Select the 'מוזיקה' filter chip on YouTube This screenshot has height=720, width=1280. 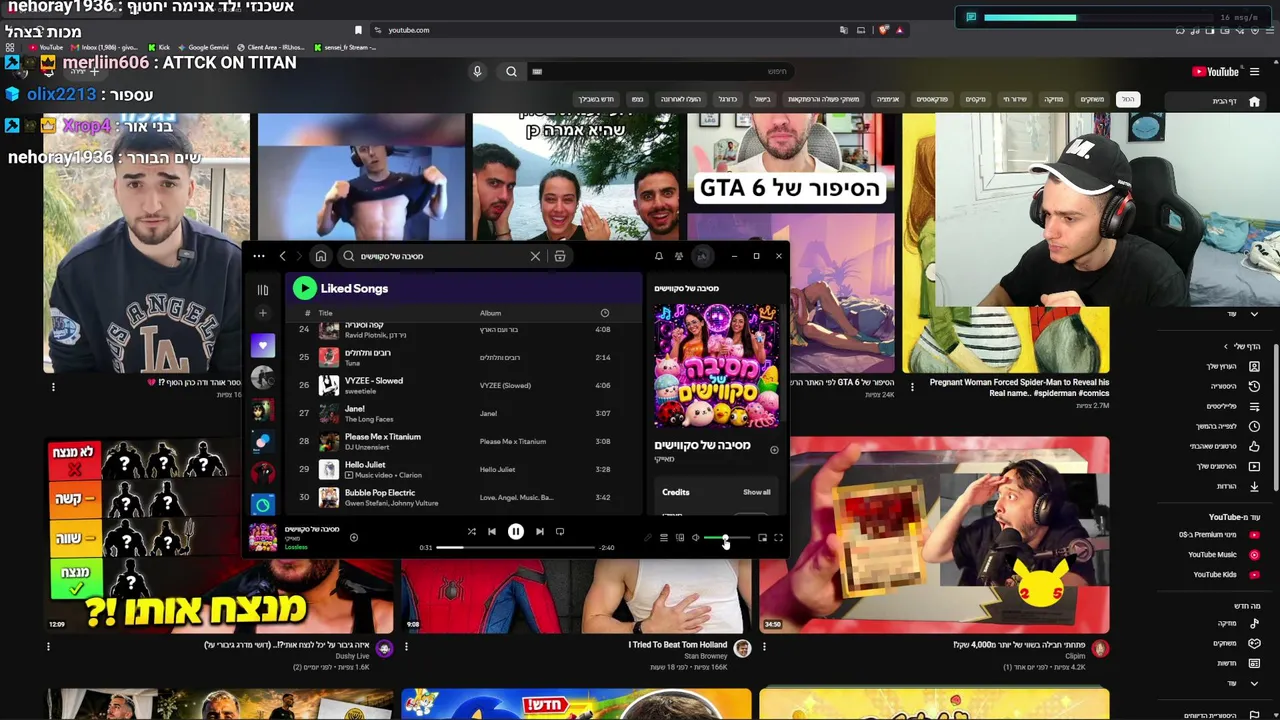1054,99
